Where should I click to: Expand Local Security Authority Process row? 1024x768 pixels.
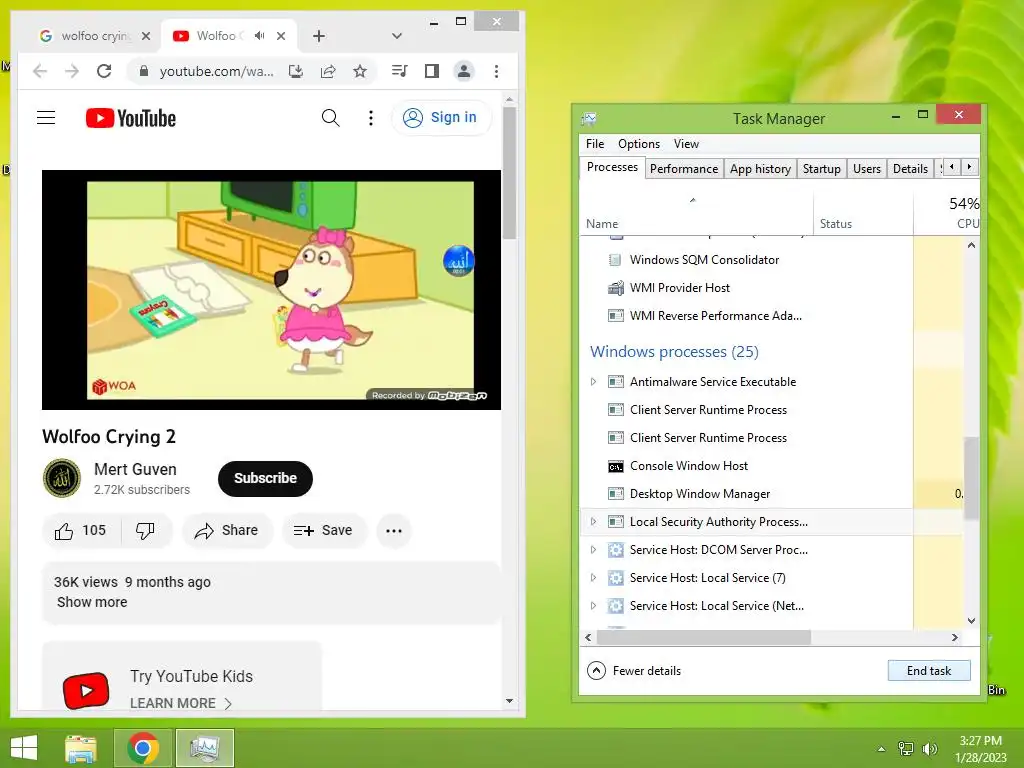click(x=593, y=521)
